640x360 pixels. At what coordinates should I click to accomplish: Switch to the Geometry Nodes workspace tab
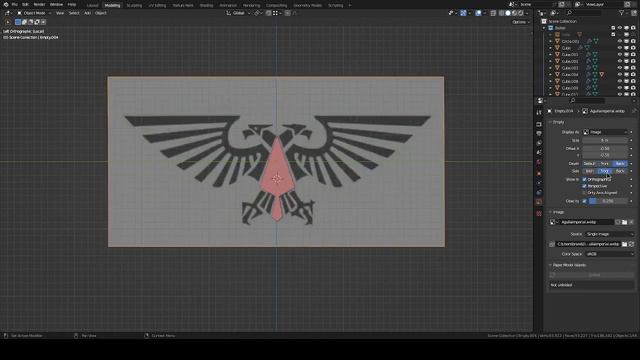[308, 5]
